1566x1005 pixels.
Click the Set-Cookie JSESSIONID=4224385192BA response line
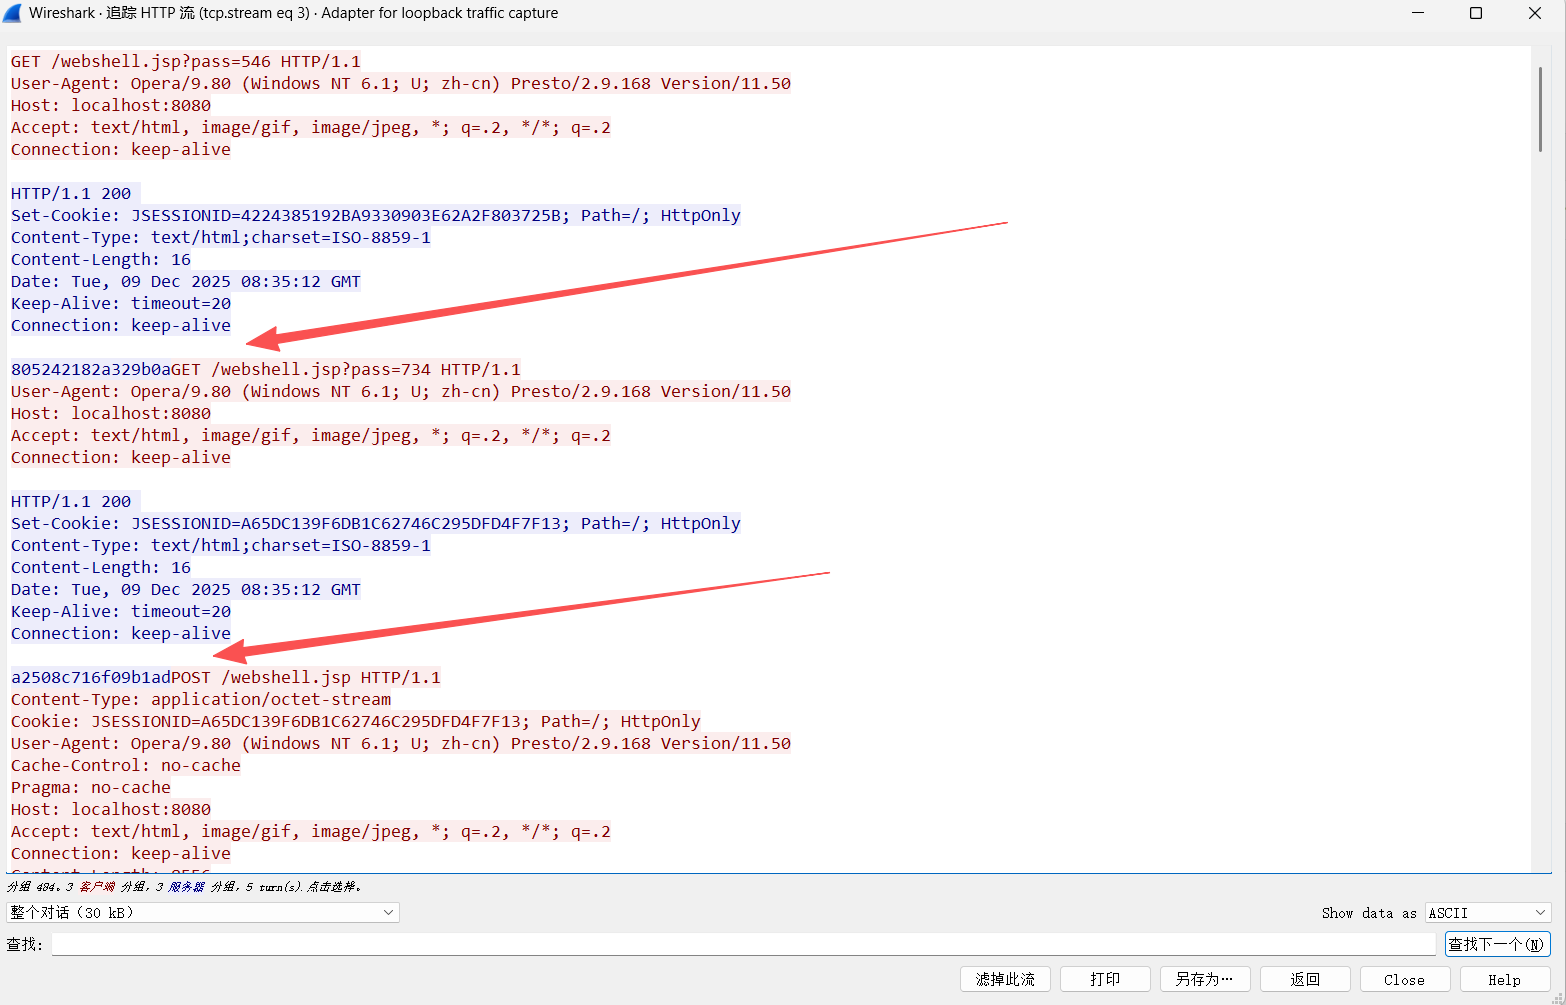point(375,215)
